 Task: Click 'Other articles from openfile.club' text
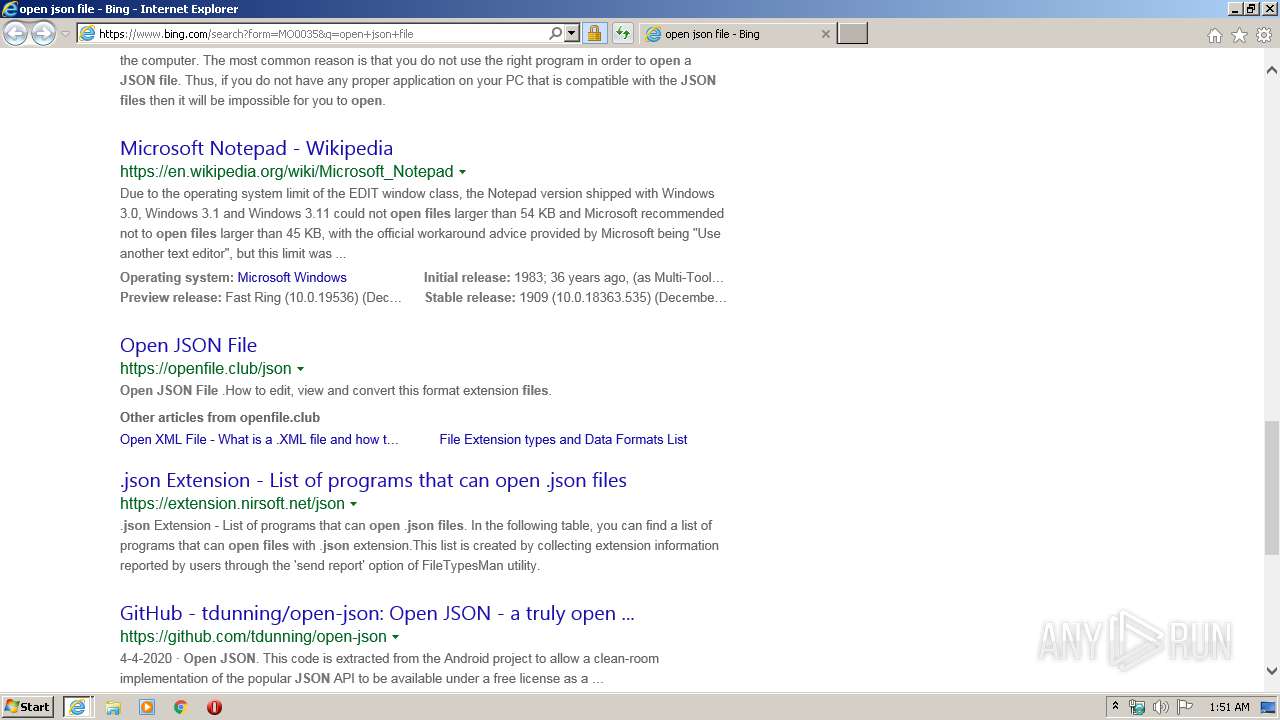coord(220,417)
